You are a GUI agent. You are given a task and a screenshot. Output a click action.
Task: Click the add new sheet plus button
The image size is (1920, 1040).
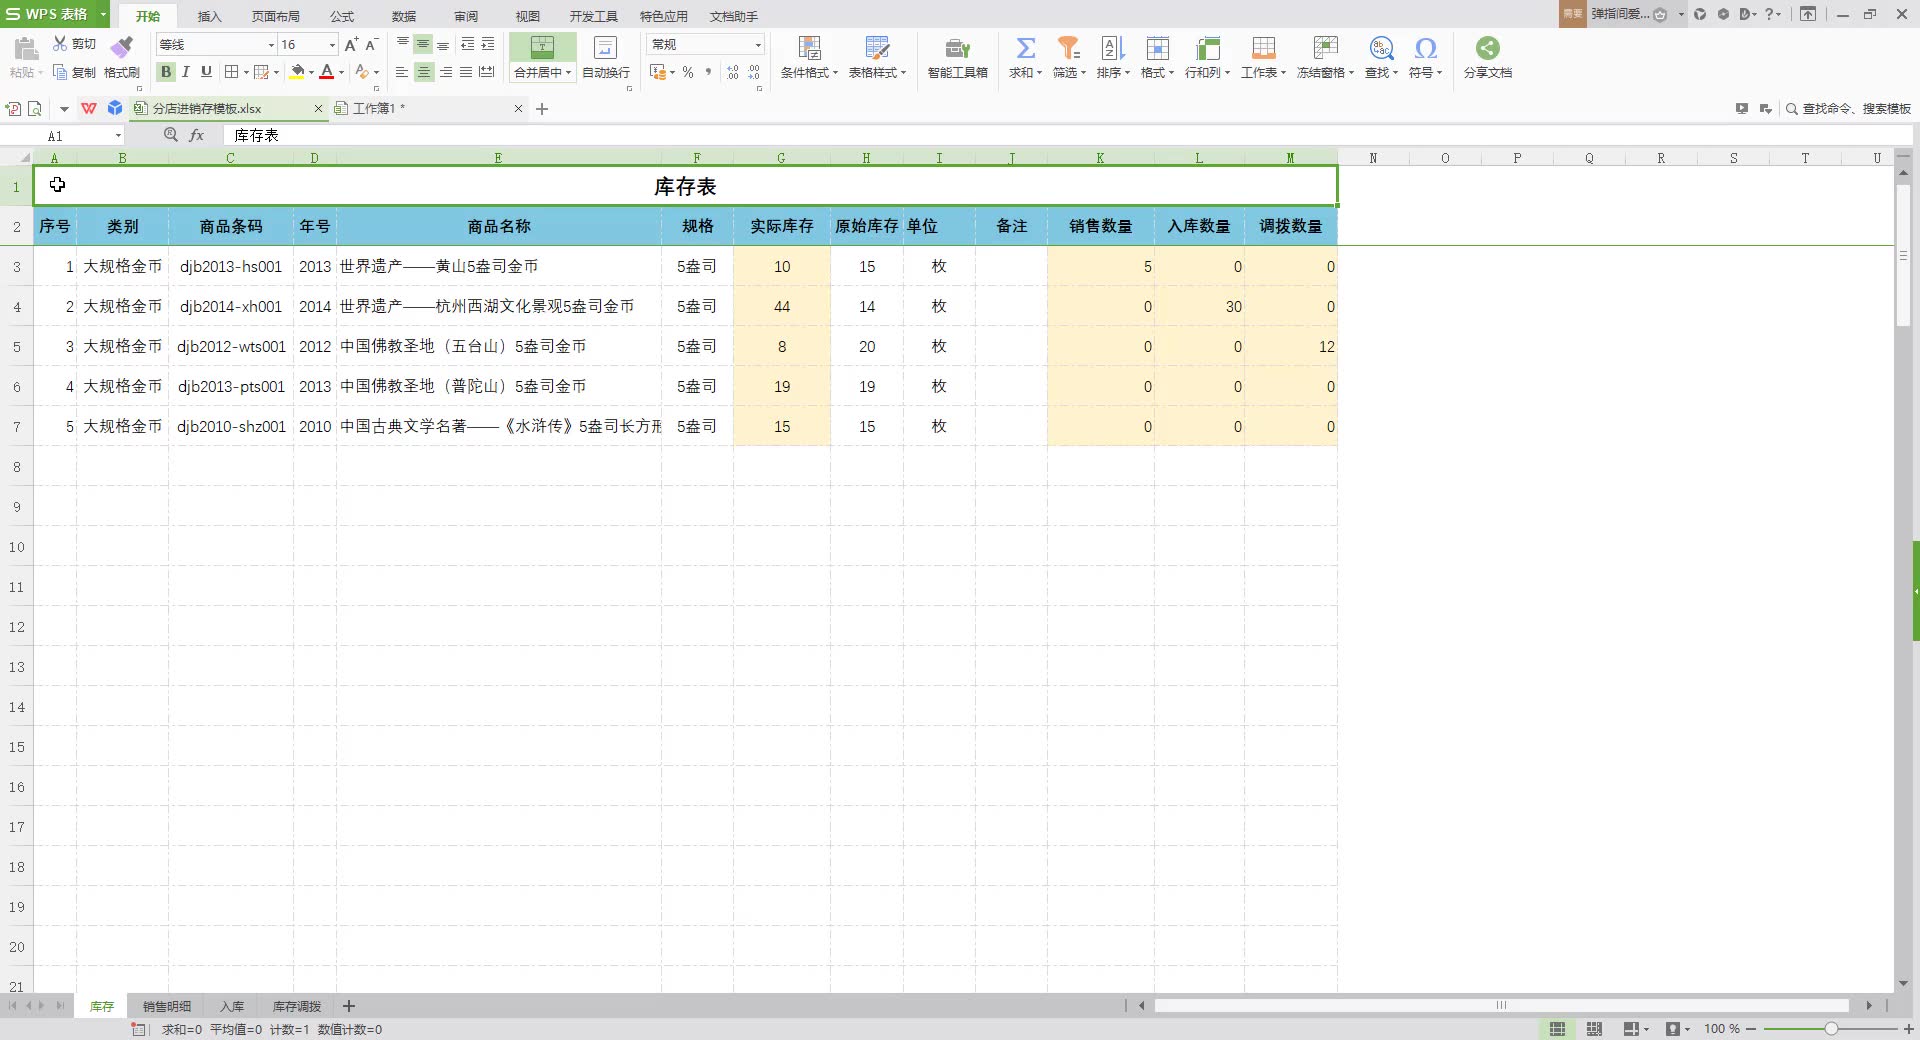tap(349, 1006)
